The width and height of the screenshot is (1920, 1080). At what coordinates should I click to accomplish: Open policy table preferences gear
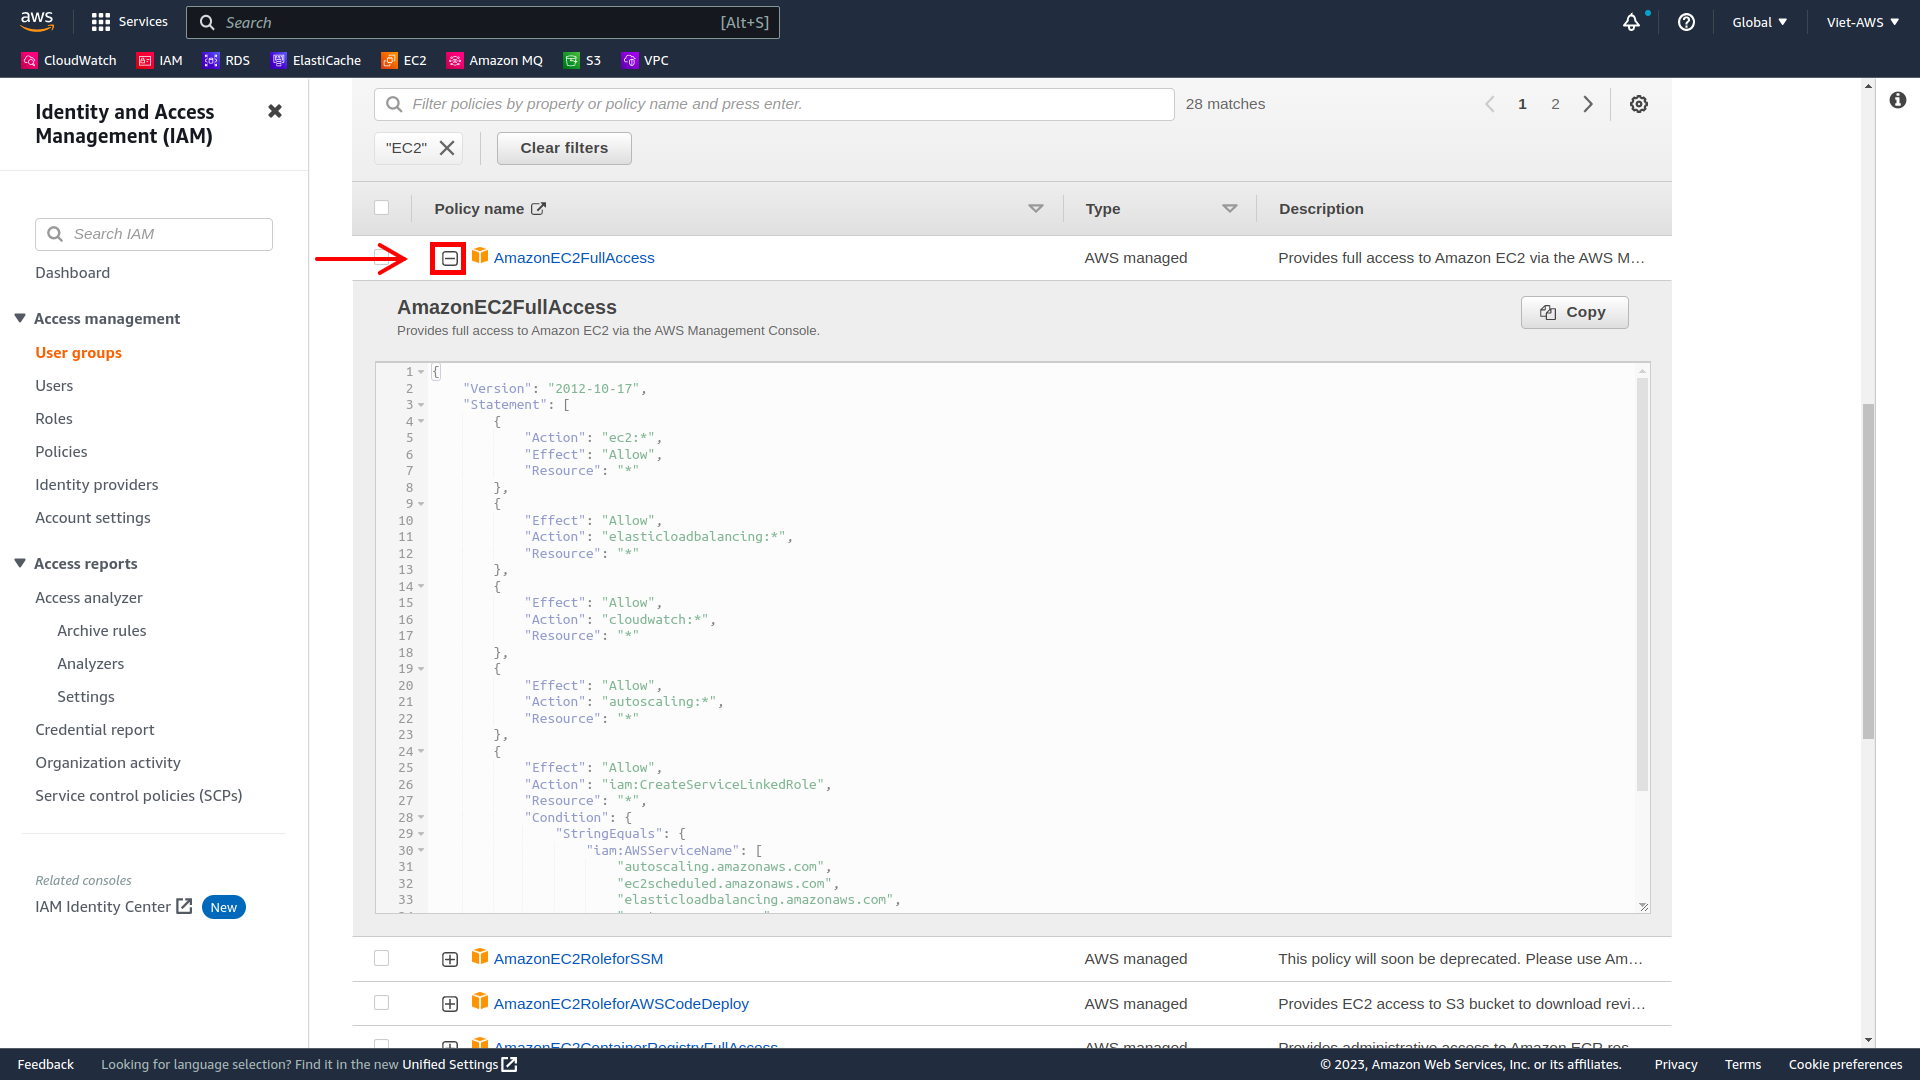[x=1639, y=104]
